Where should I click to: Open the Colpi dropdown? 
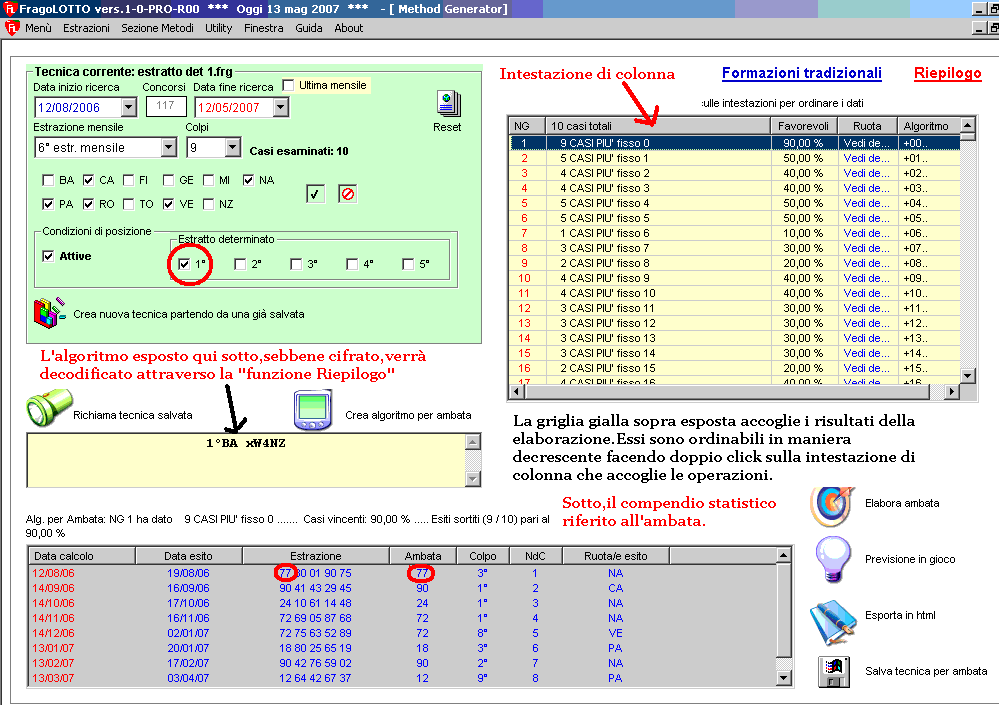(x=233, y=148)
